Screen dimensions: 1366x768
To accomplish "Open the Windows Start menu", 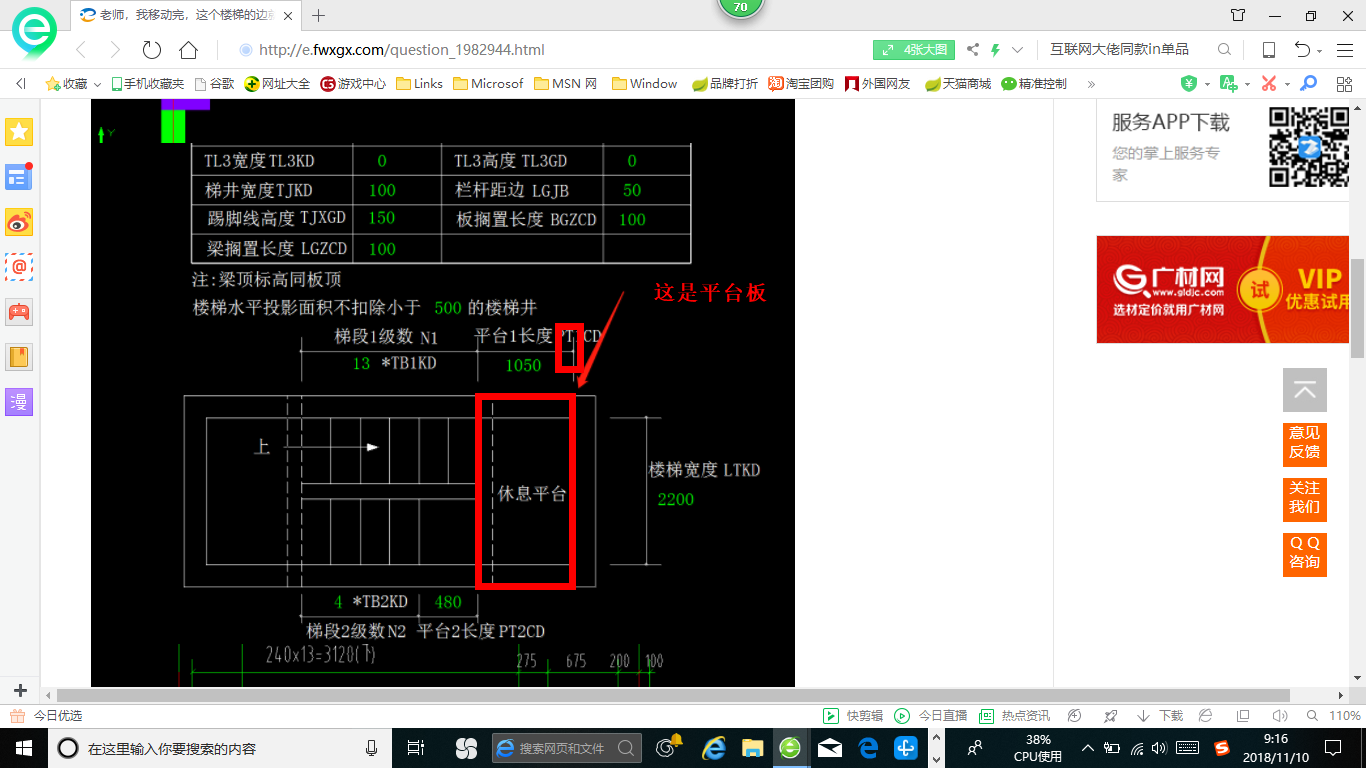I will click(x=22, y=748).
